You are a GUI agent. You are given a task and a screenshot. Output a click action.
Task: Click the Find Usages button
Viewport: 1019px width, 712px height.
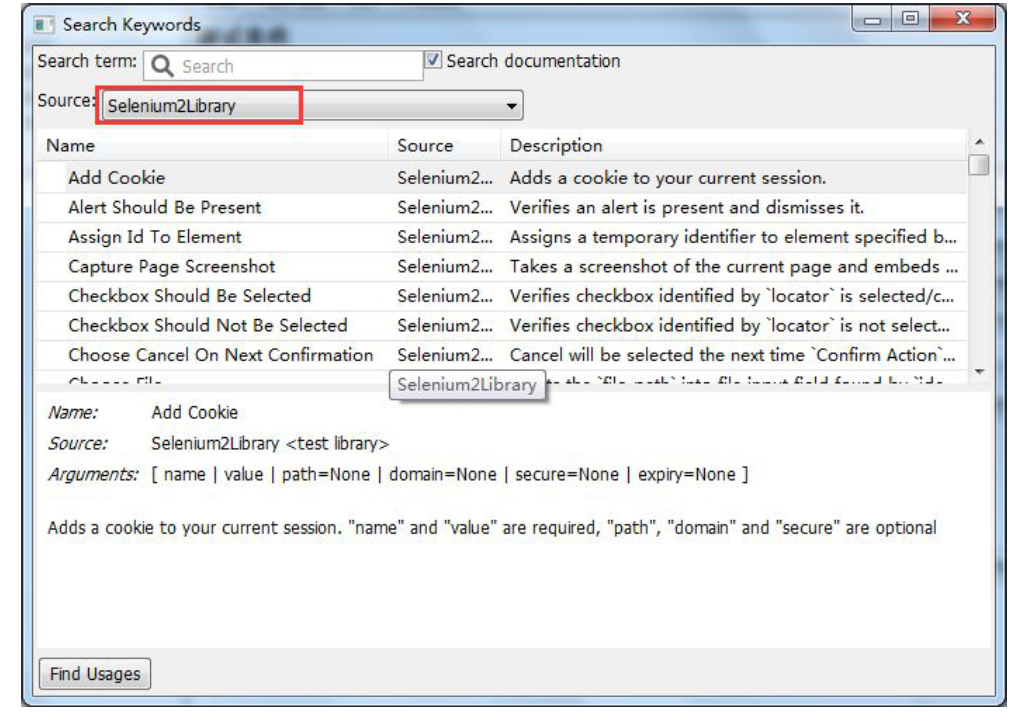tap(95, 674)
